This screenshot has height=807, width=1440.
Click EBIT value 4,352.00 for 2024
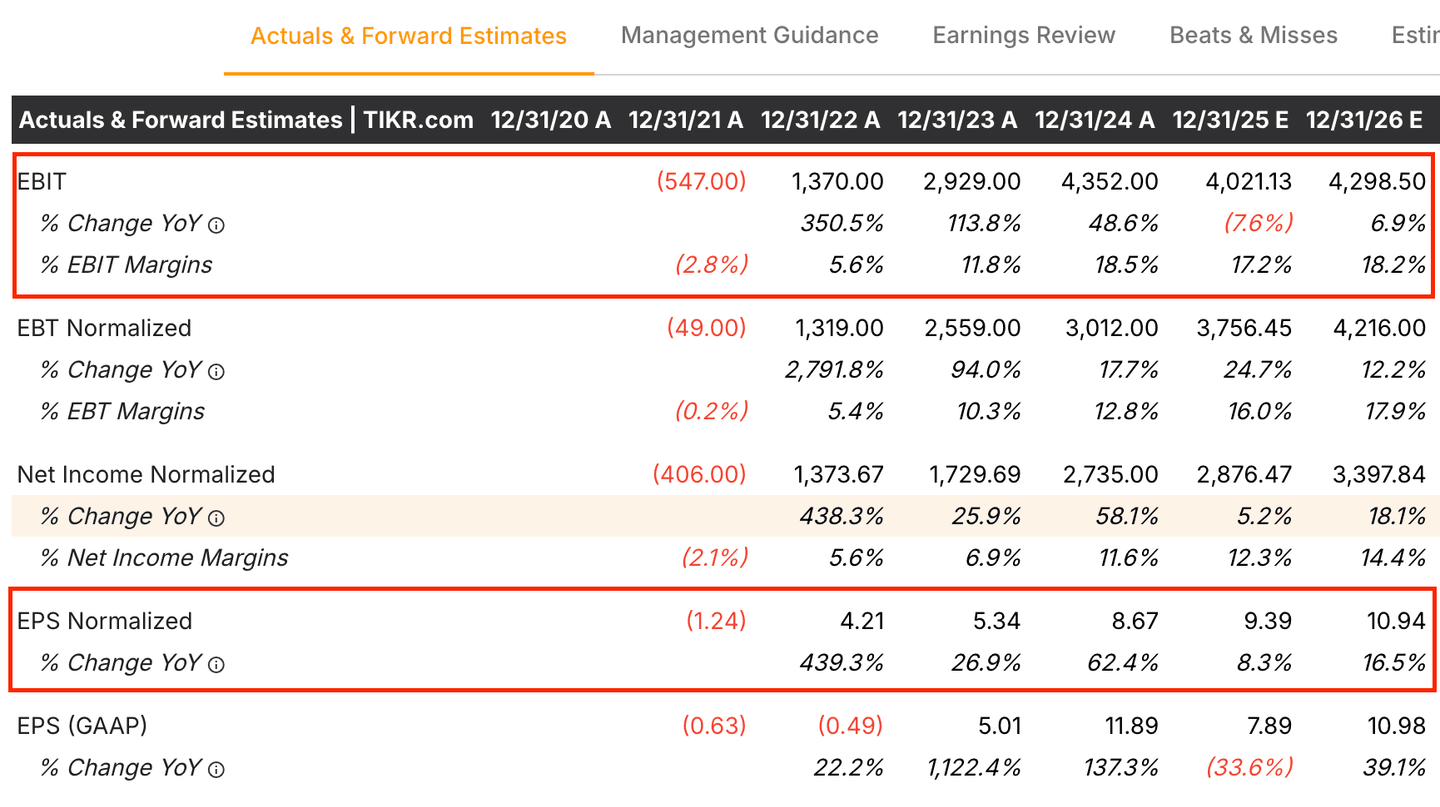(x=1109, y=182)
